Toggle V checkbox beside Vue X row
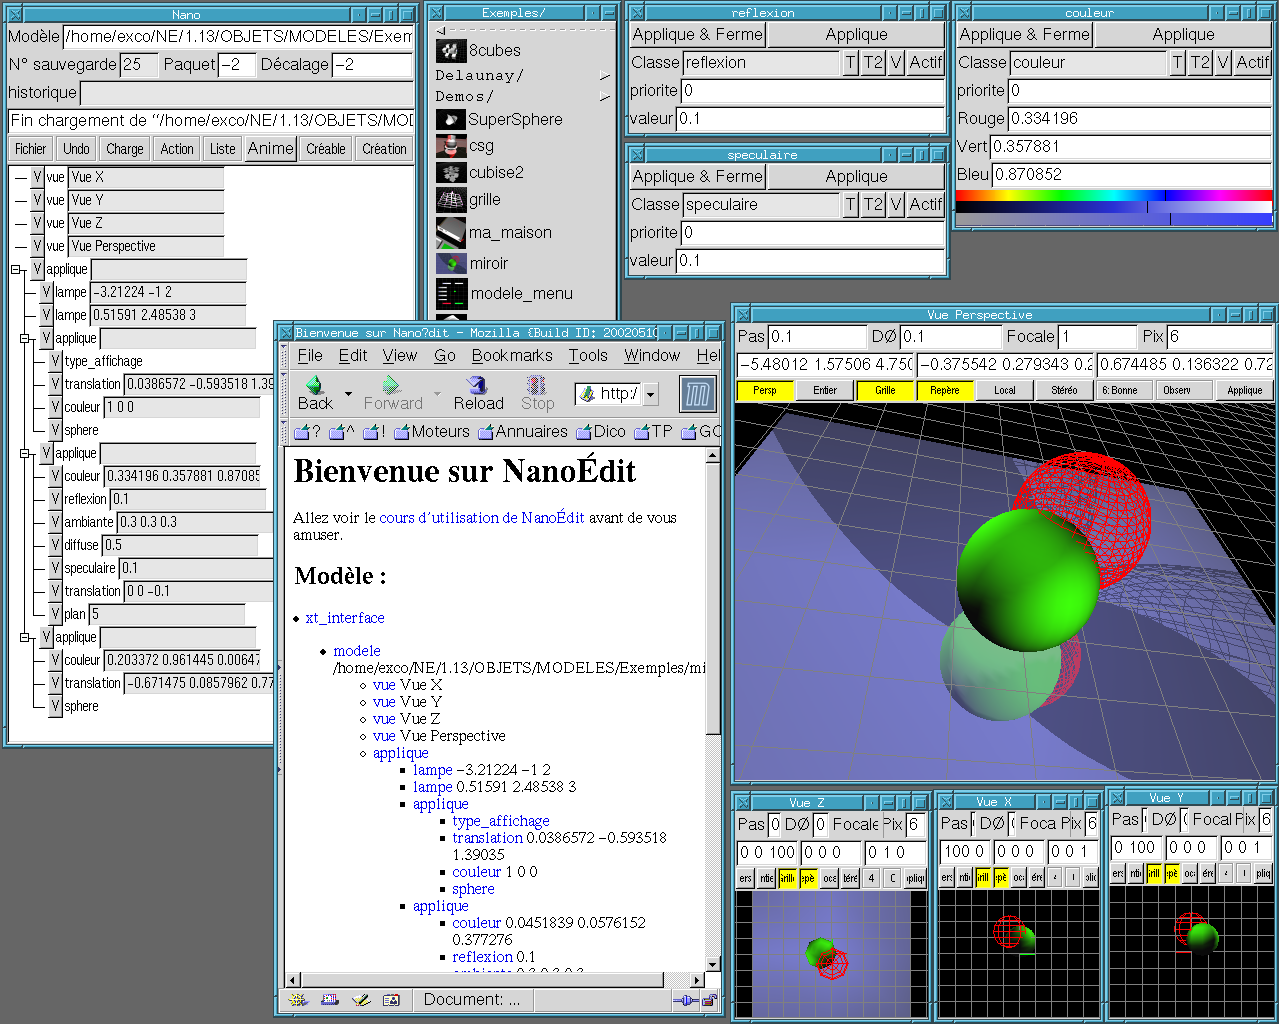 tap(37, 177)
